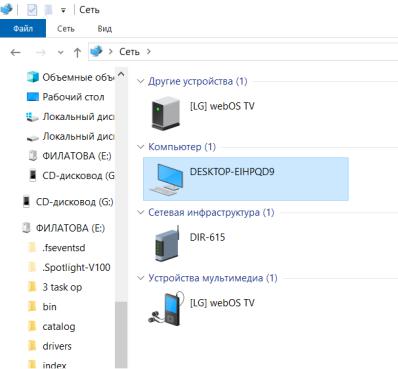Screen dimensions: 398x369
Task: Click the Properties checkmark quick access icon
Action: [32, 10]
